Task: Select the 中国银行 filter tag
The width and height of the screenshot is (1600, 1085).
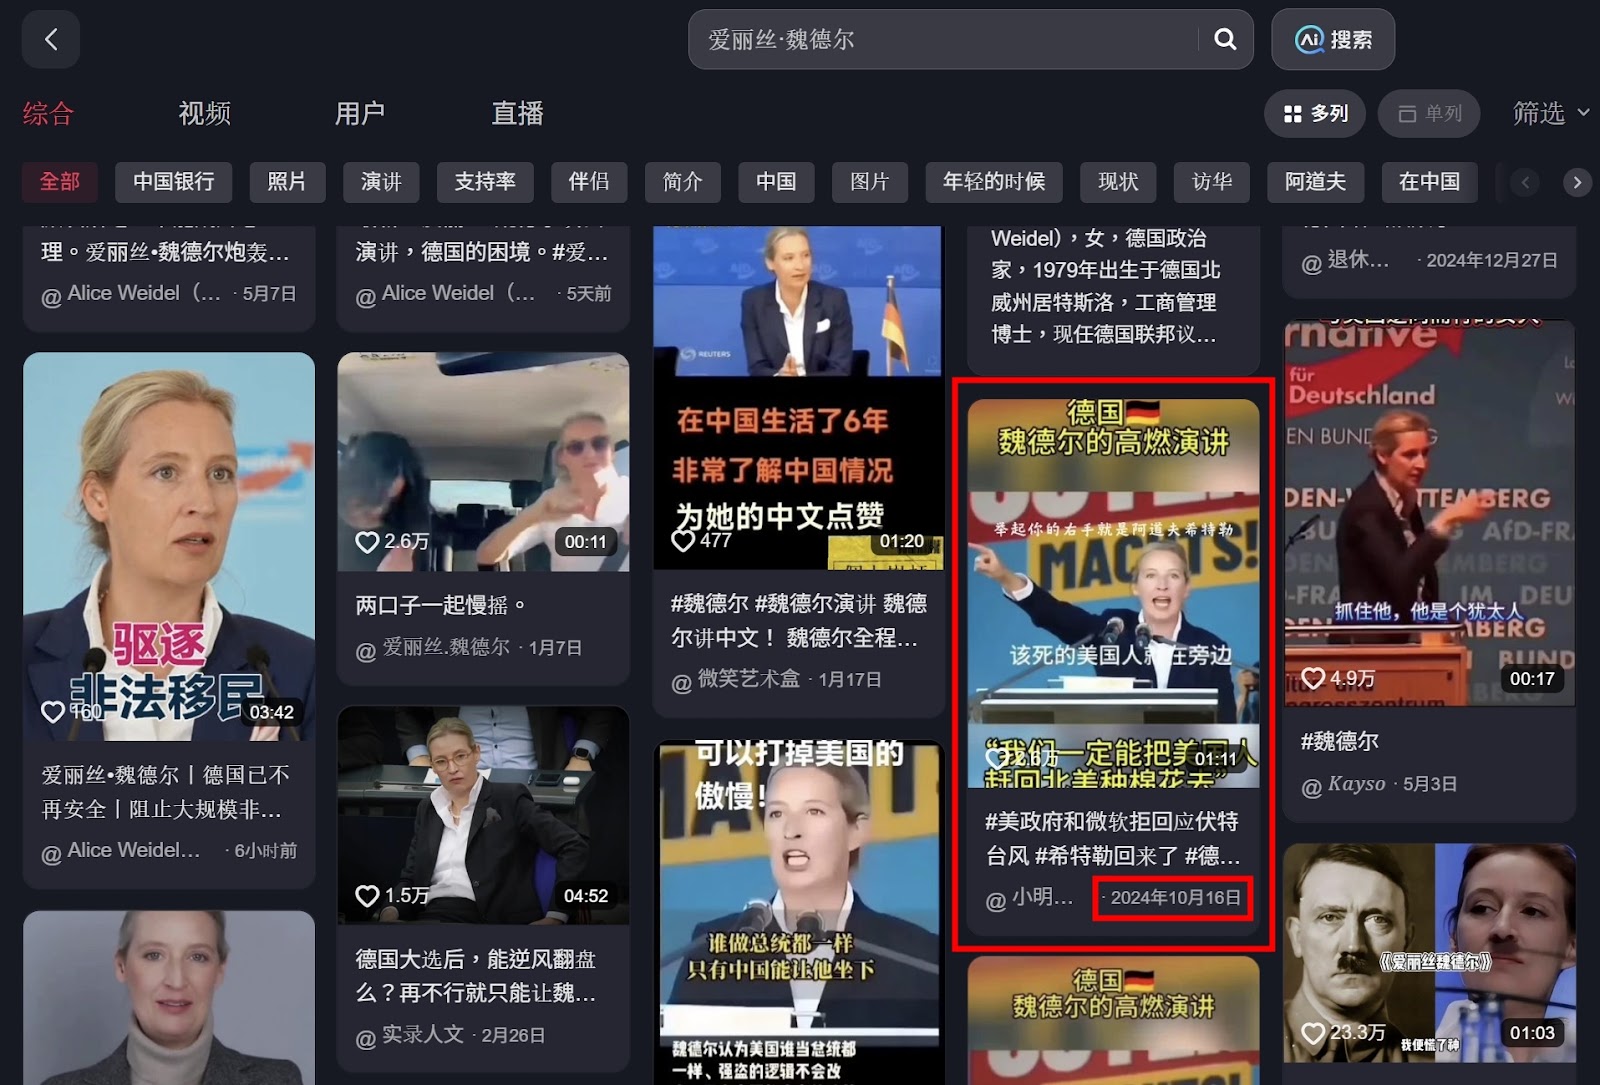Action: 174,182
